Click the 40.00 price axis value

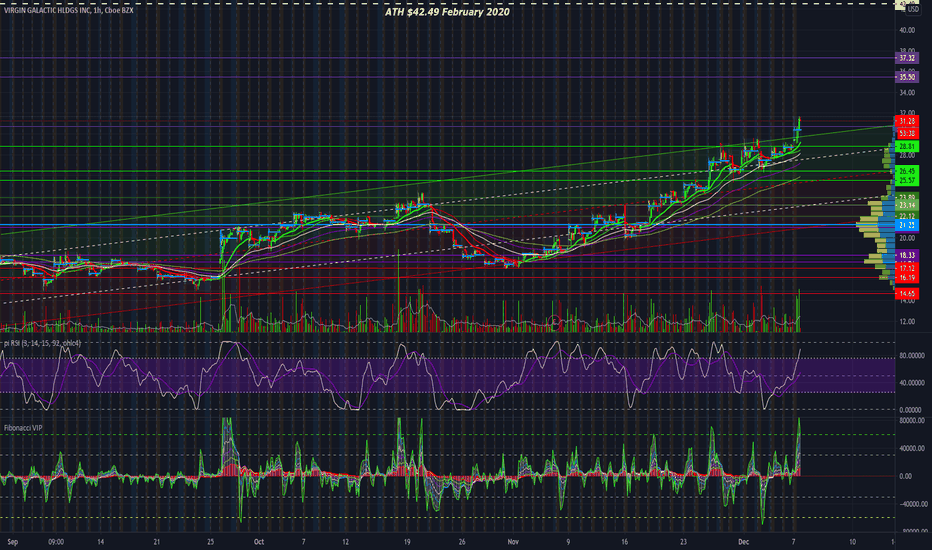(907, 30)
